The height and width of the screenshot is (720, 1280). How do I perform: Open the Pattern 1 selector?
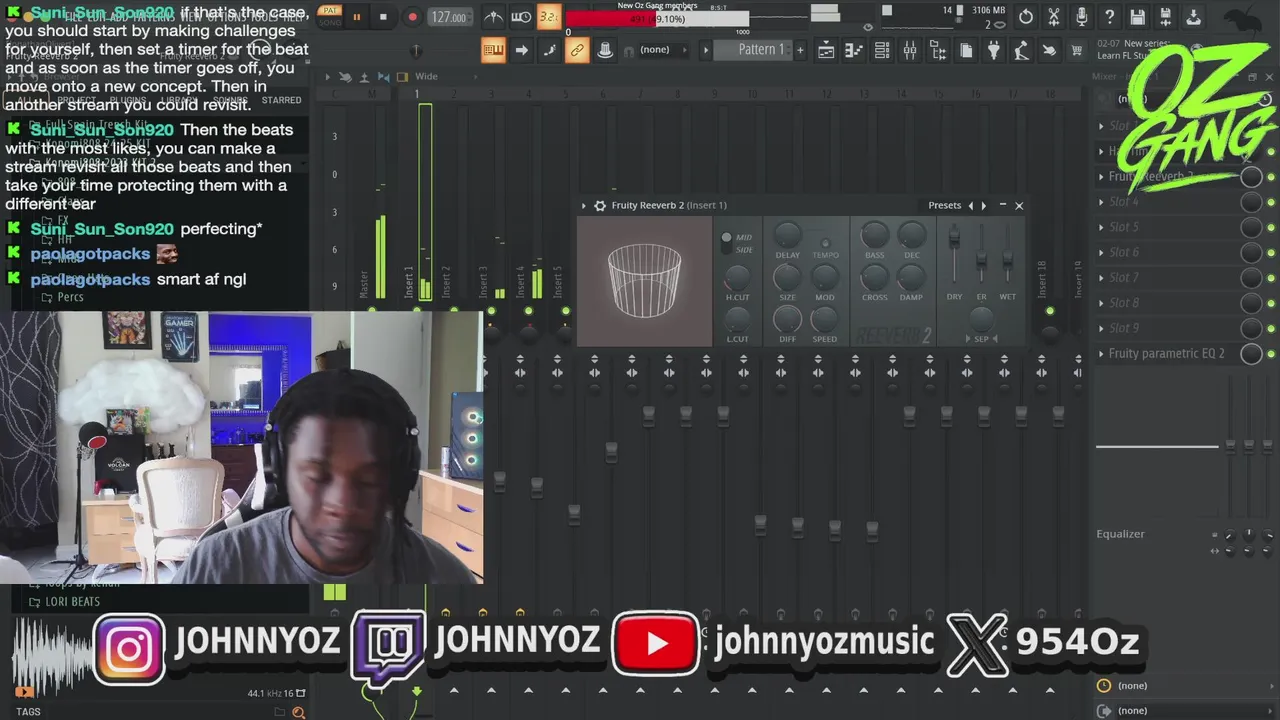754,50
